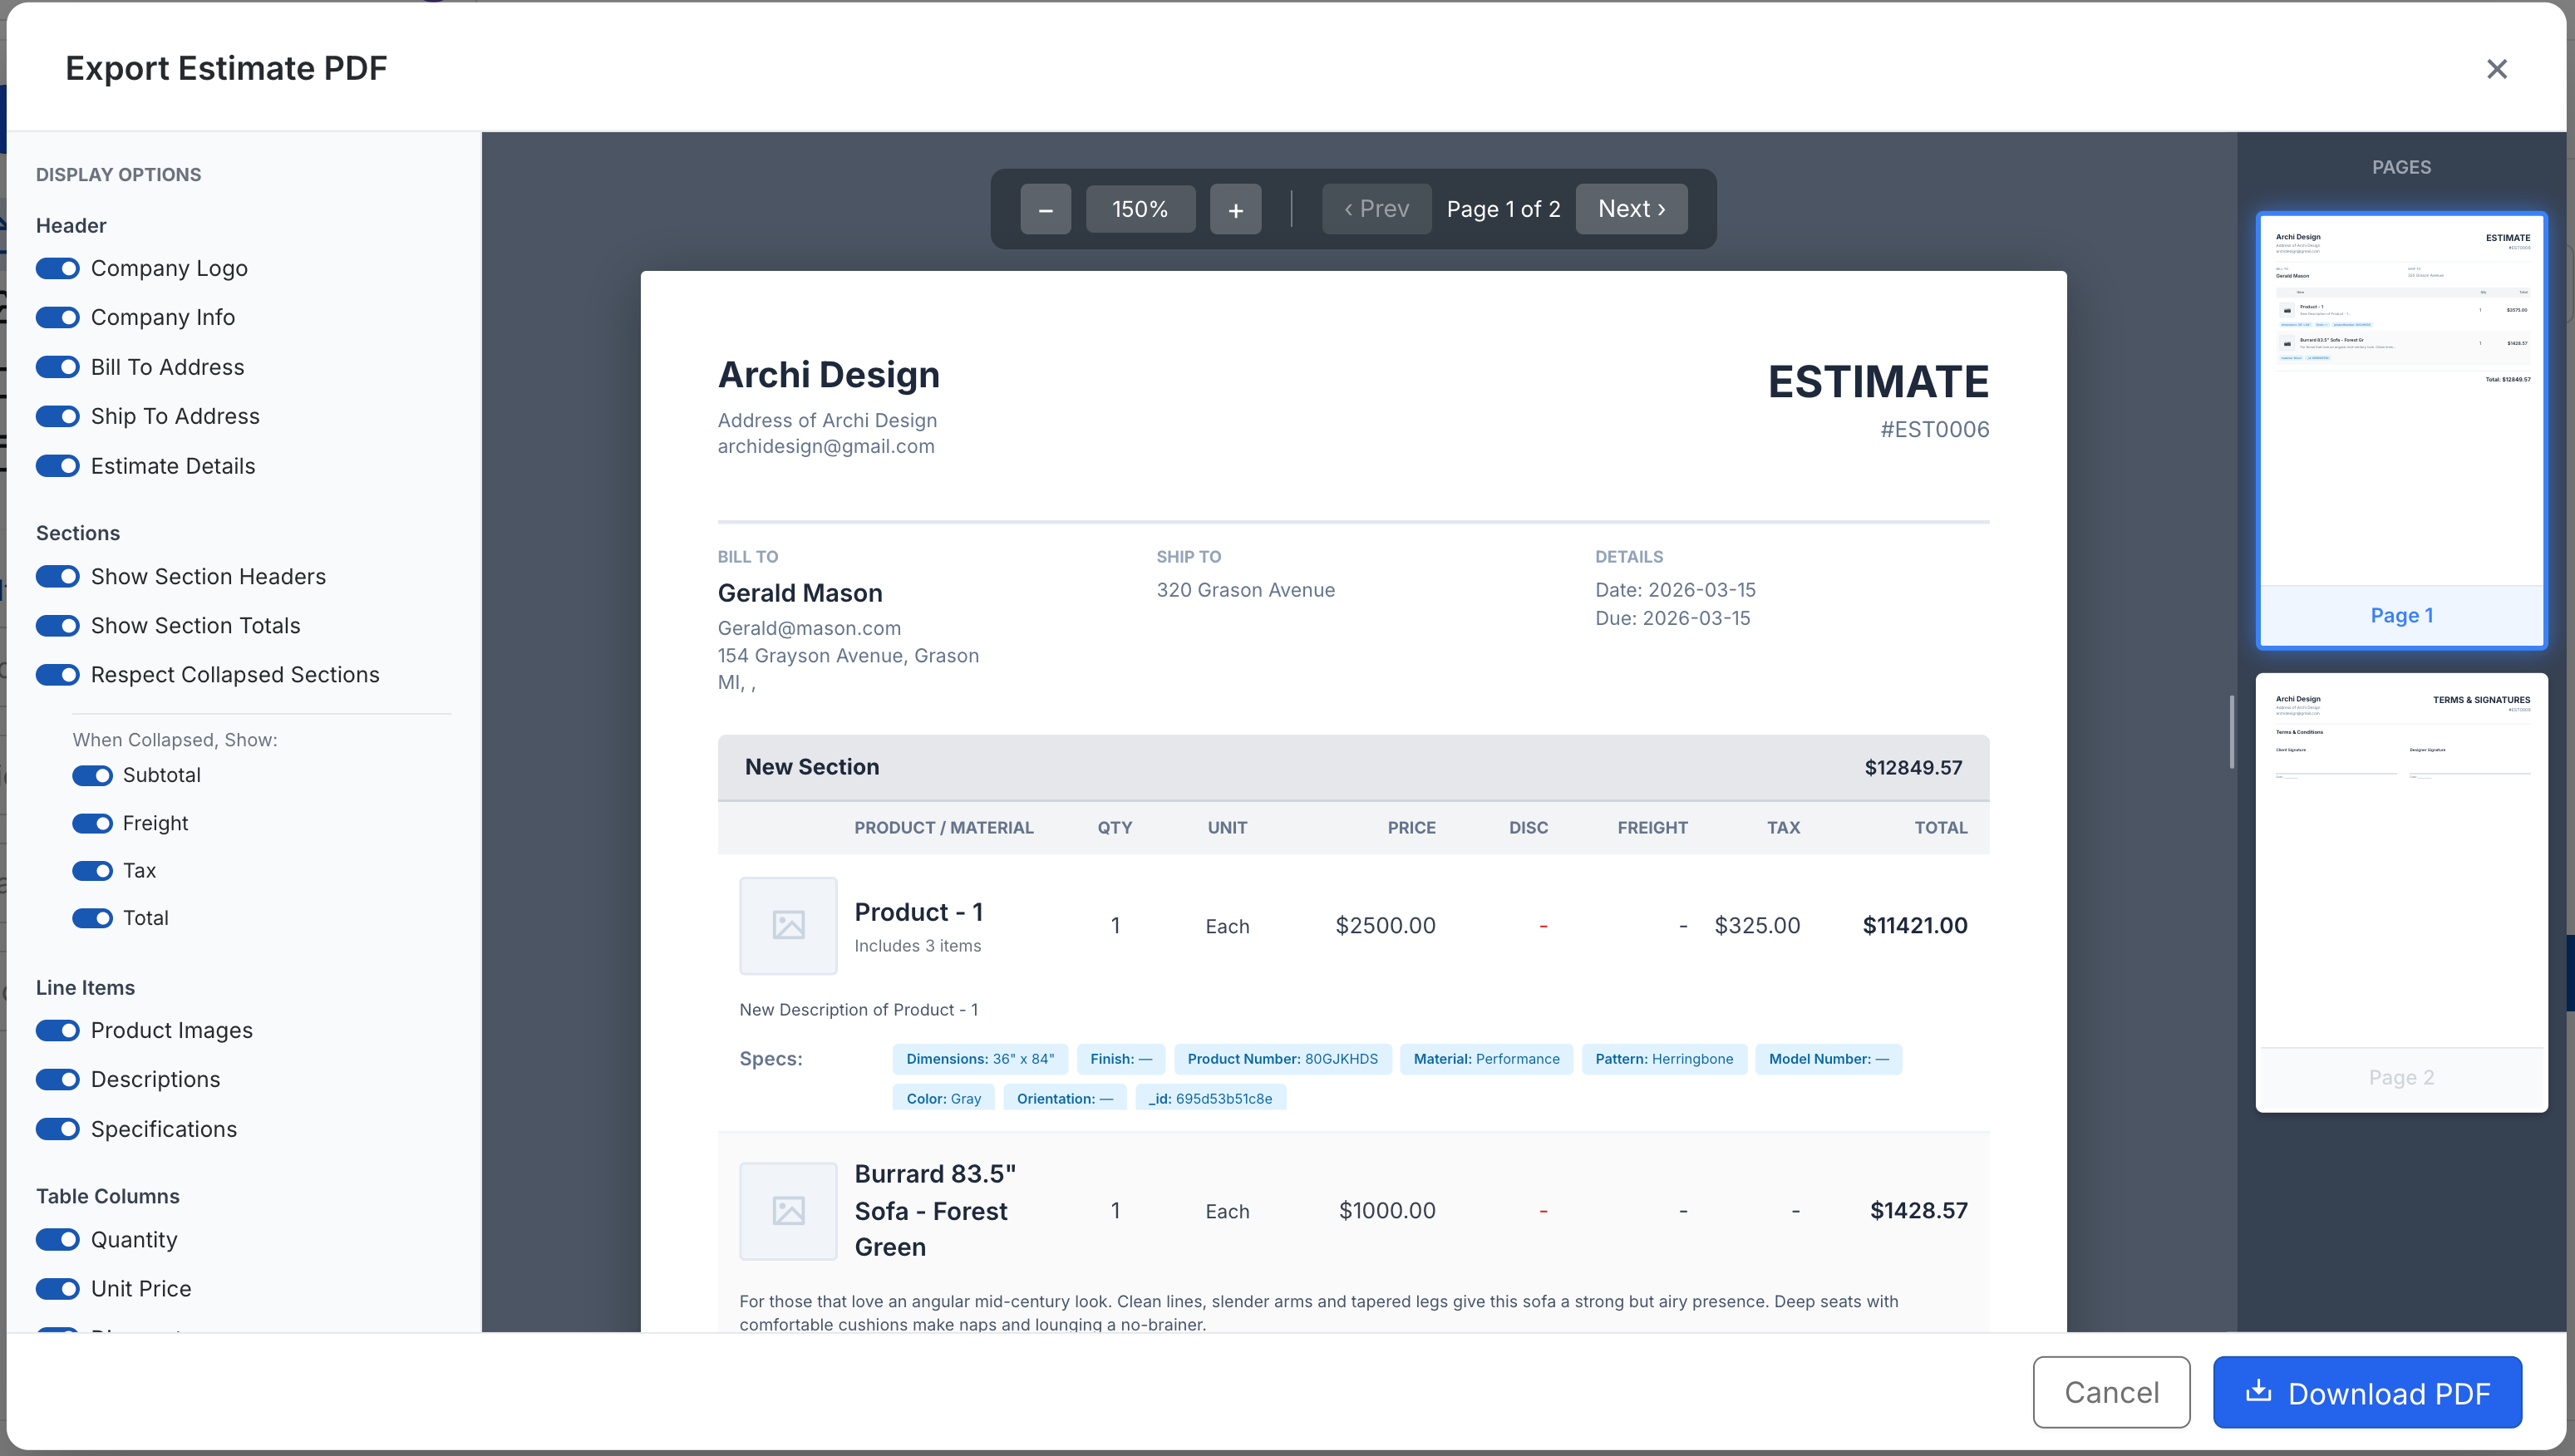Screen dimensions: 2575x1456
Task: Toggle the collapsed Total switch
Action: (x=92, y=918)
